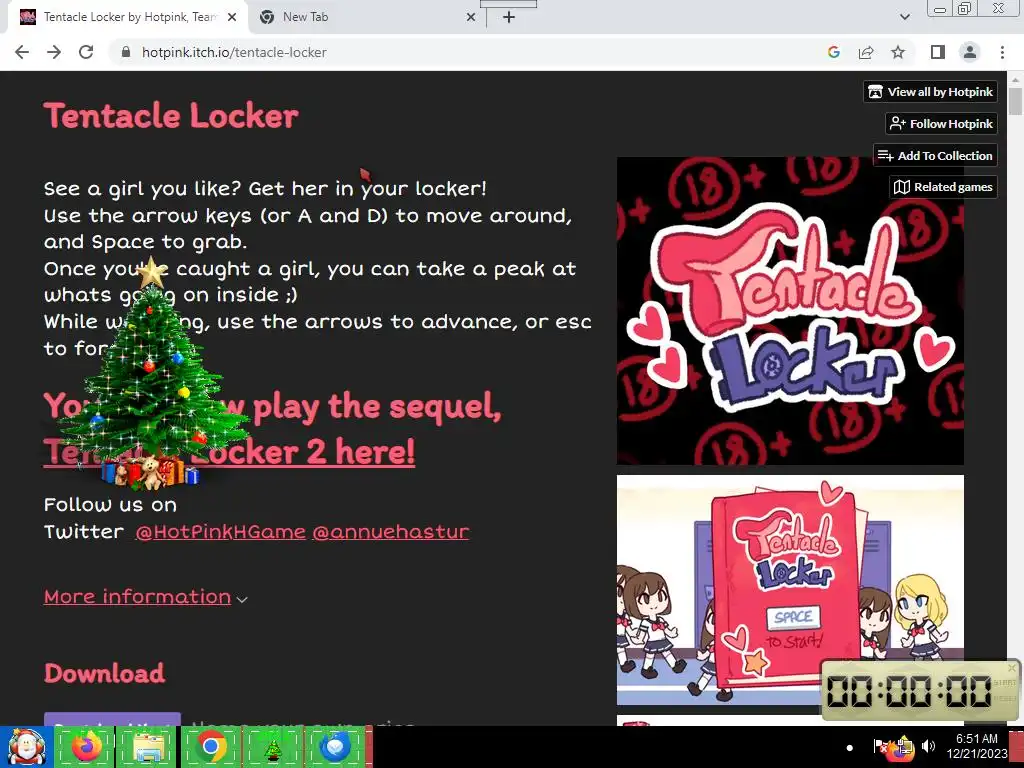Click the Action Center flag tray icon
Image resolution: width=1024 pixels, height=768 pixels.
tap(880, 746)
